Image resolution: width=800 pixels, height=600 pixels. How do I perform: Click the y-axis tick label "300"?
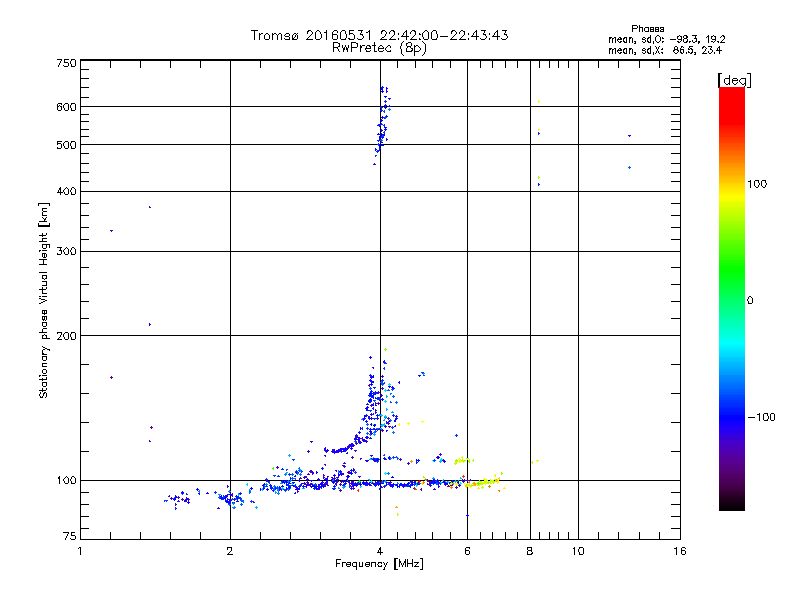pos(66,252)
